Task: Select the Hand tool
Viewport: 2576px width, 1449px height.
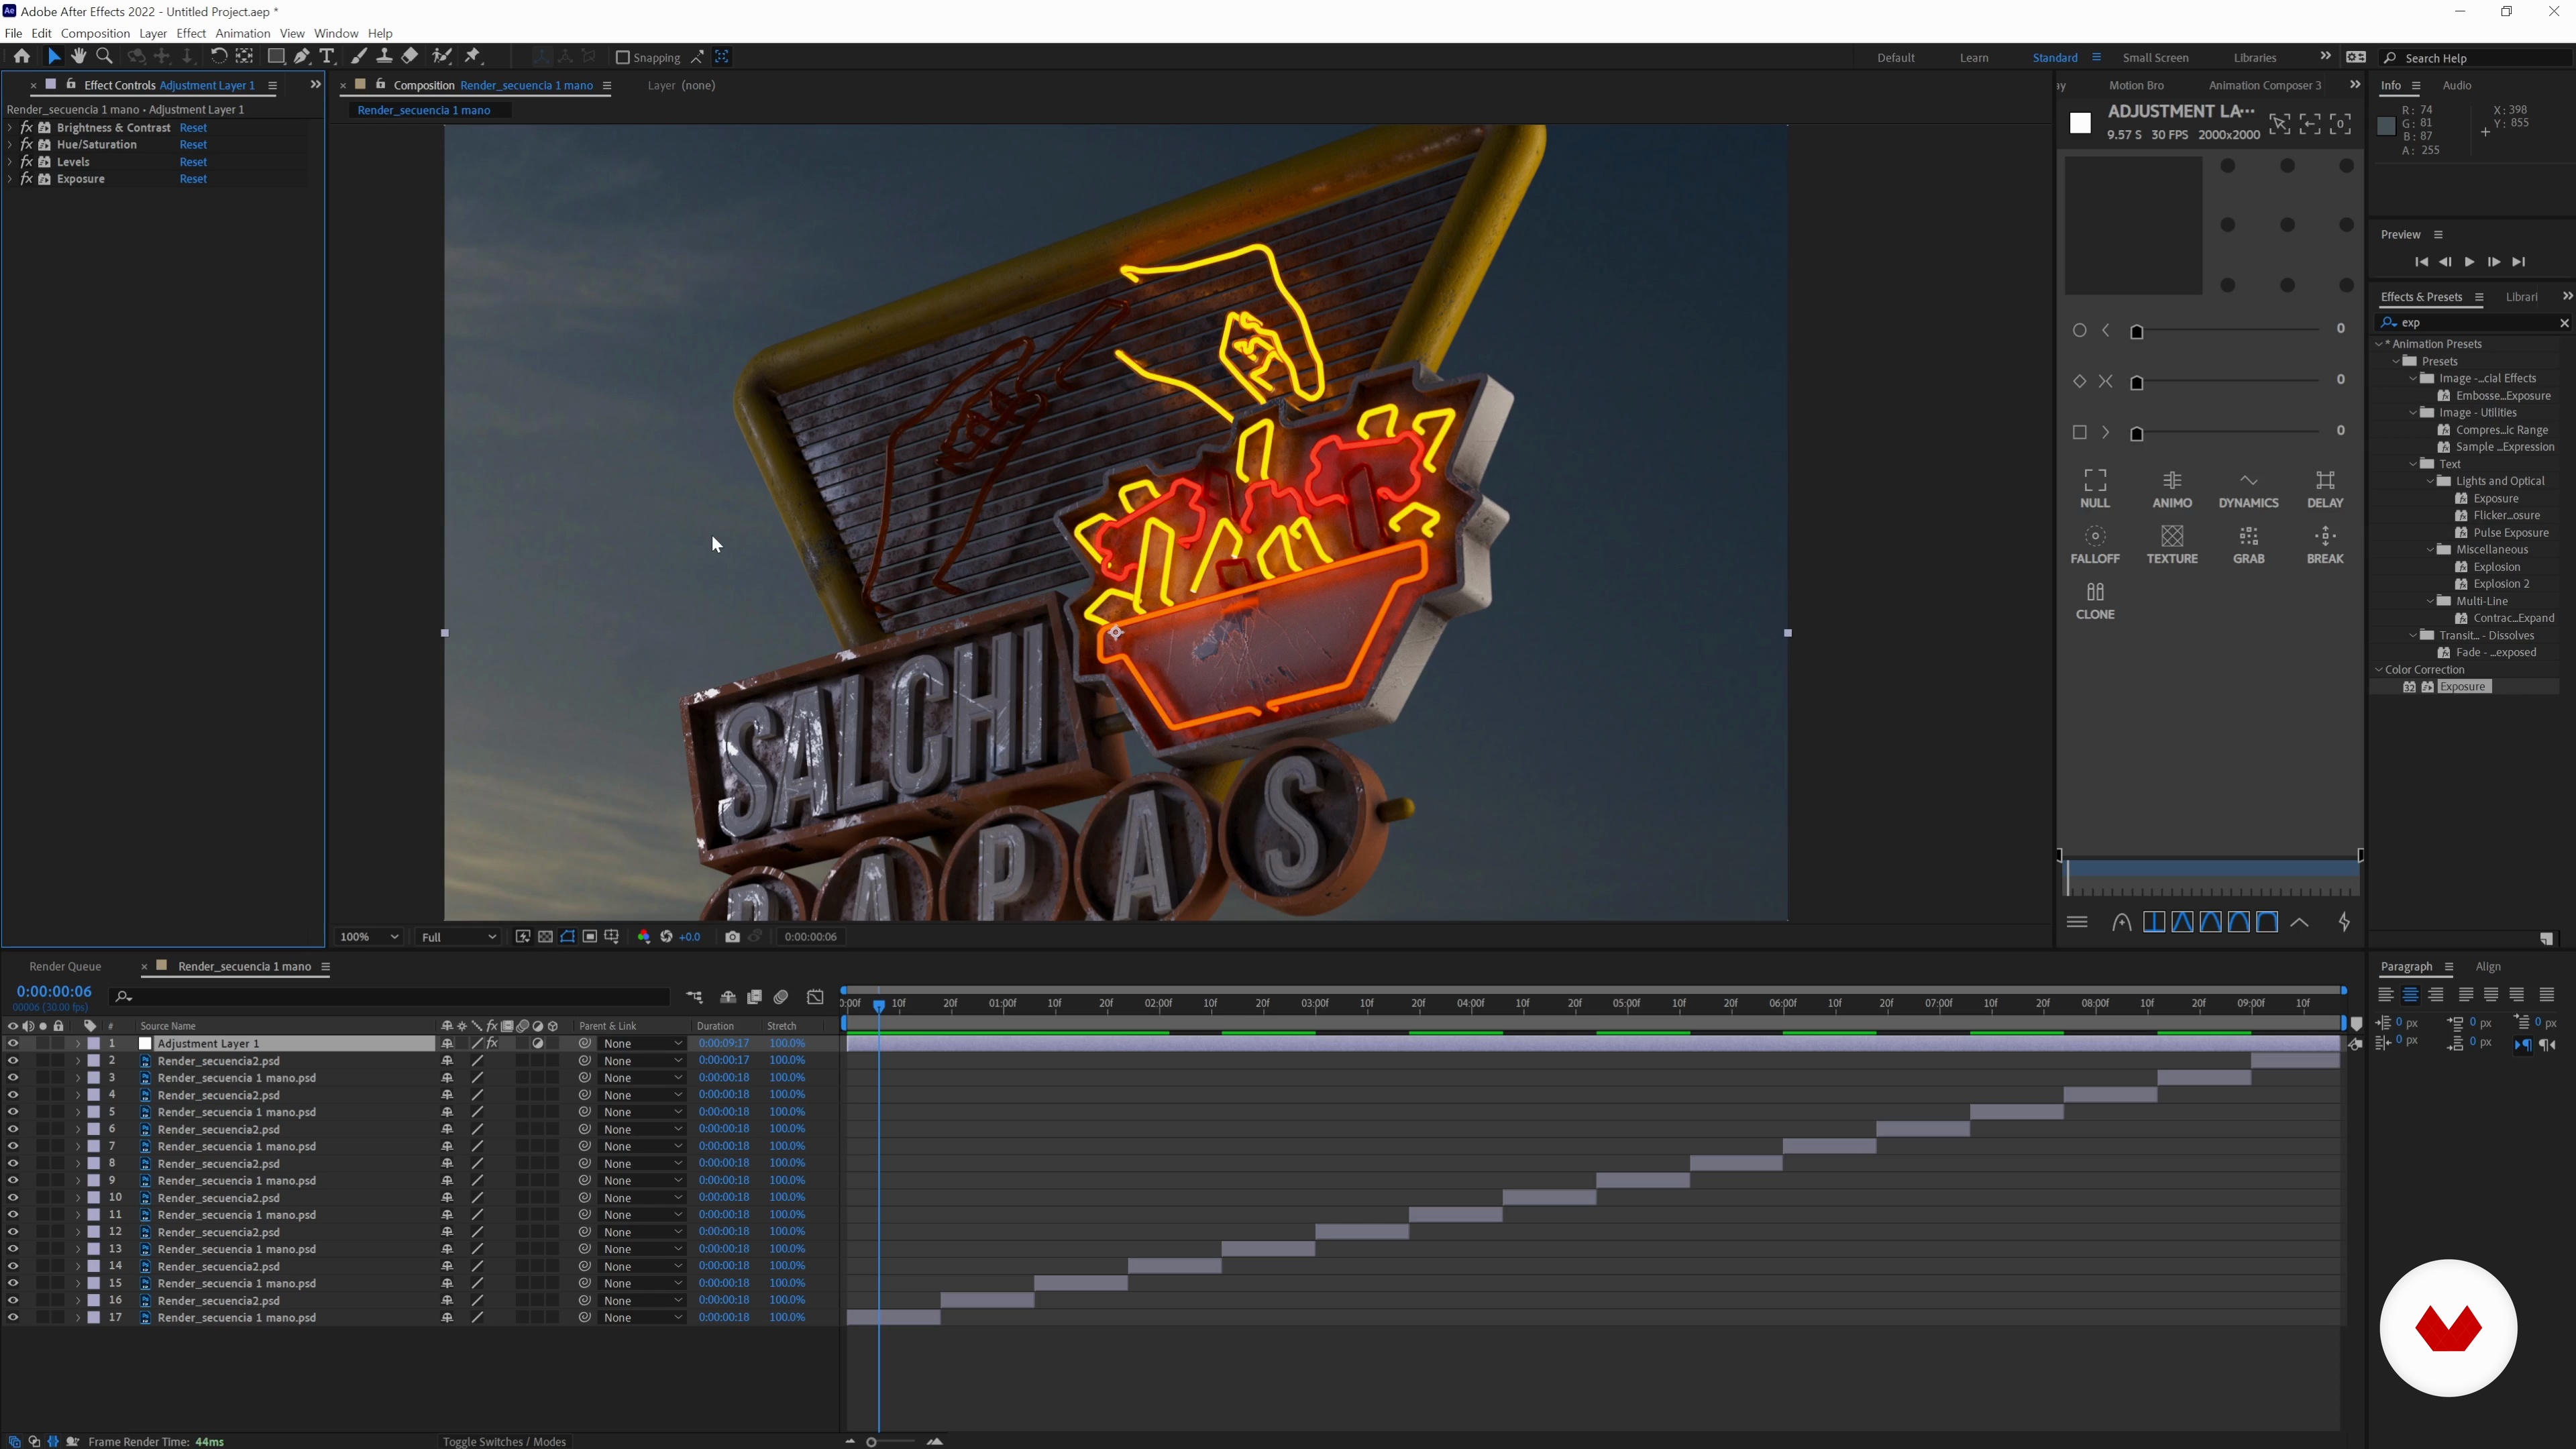Action: (x=79, y=57)
